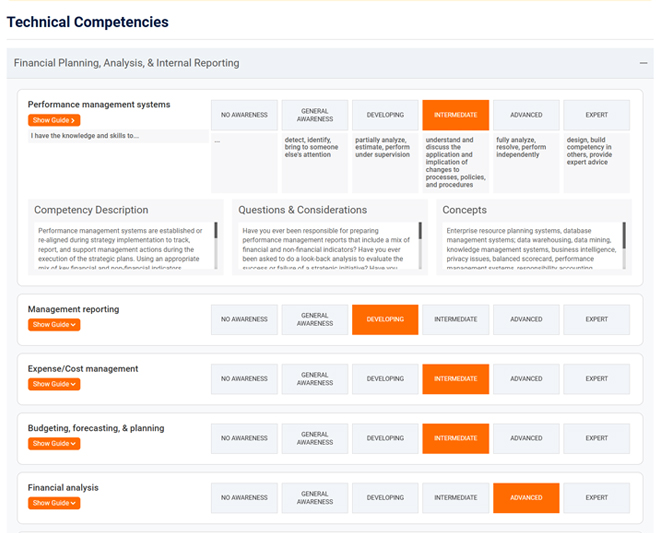Hide the guide for Performance management systems
This screenshot has width=660, height=533.
54,120
